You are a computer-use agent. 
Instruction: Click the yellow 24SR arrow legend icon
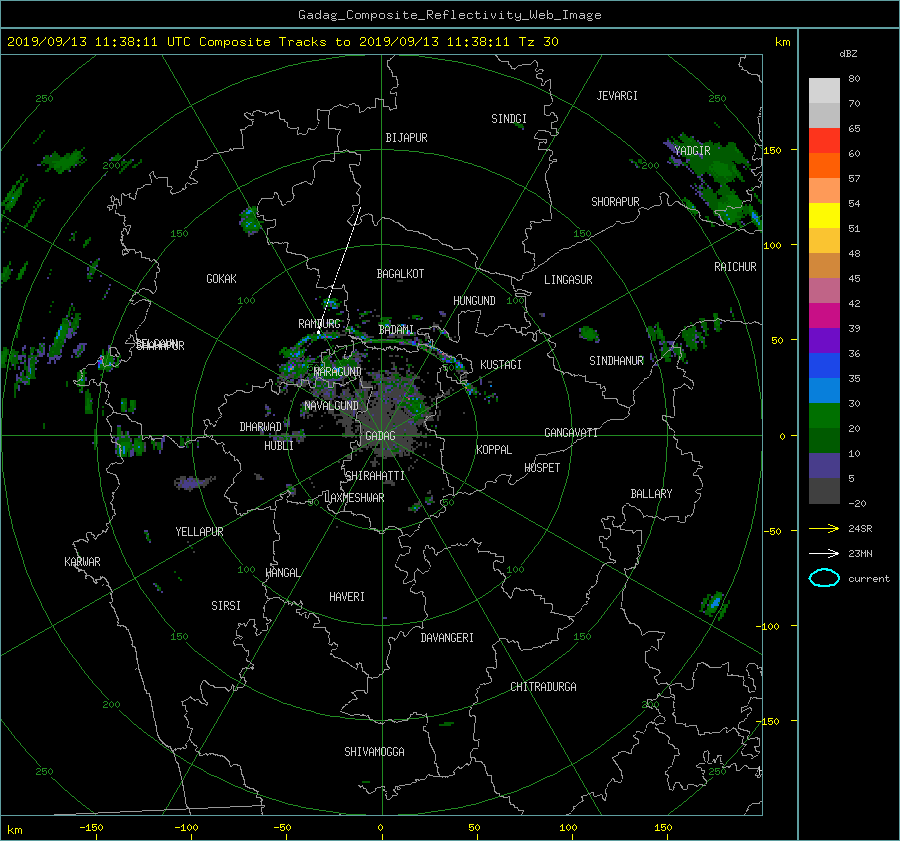tap(824, 528)
